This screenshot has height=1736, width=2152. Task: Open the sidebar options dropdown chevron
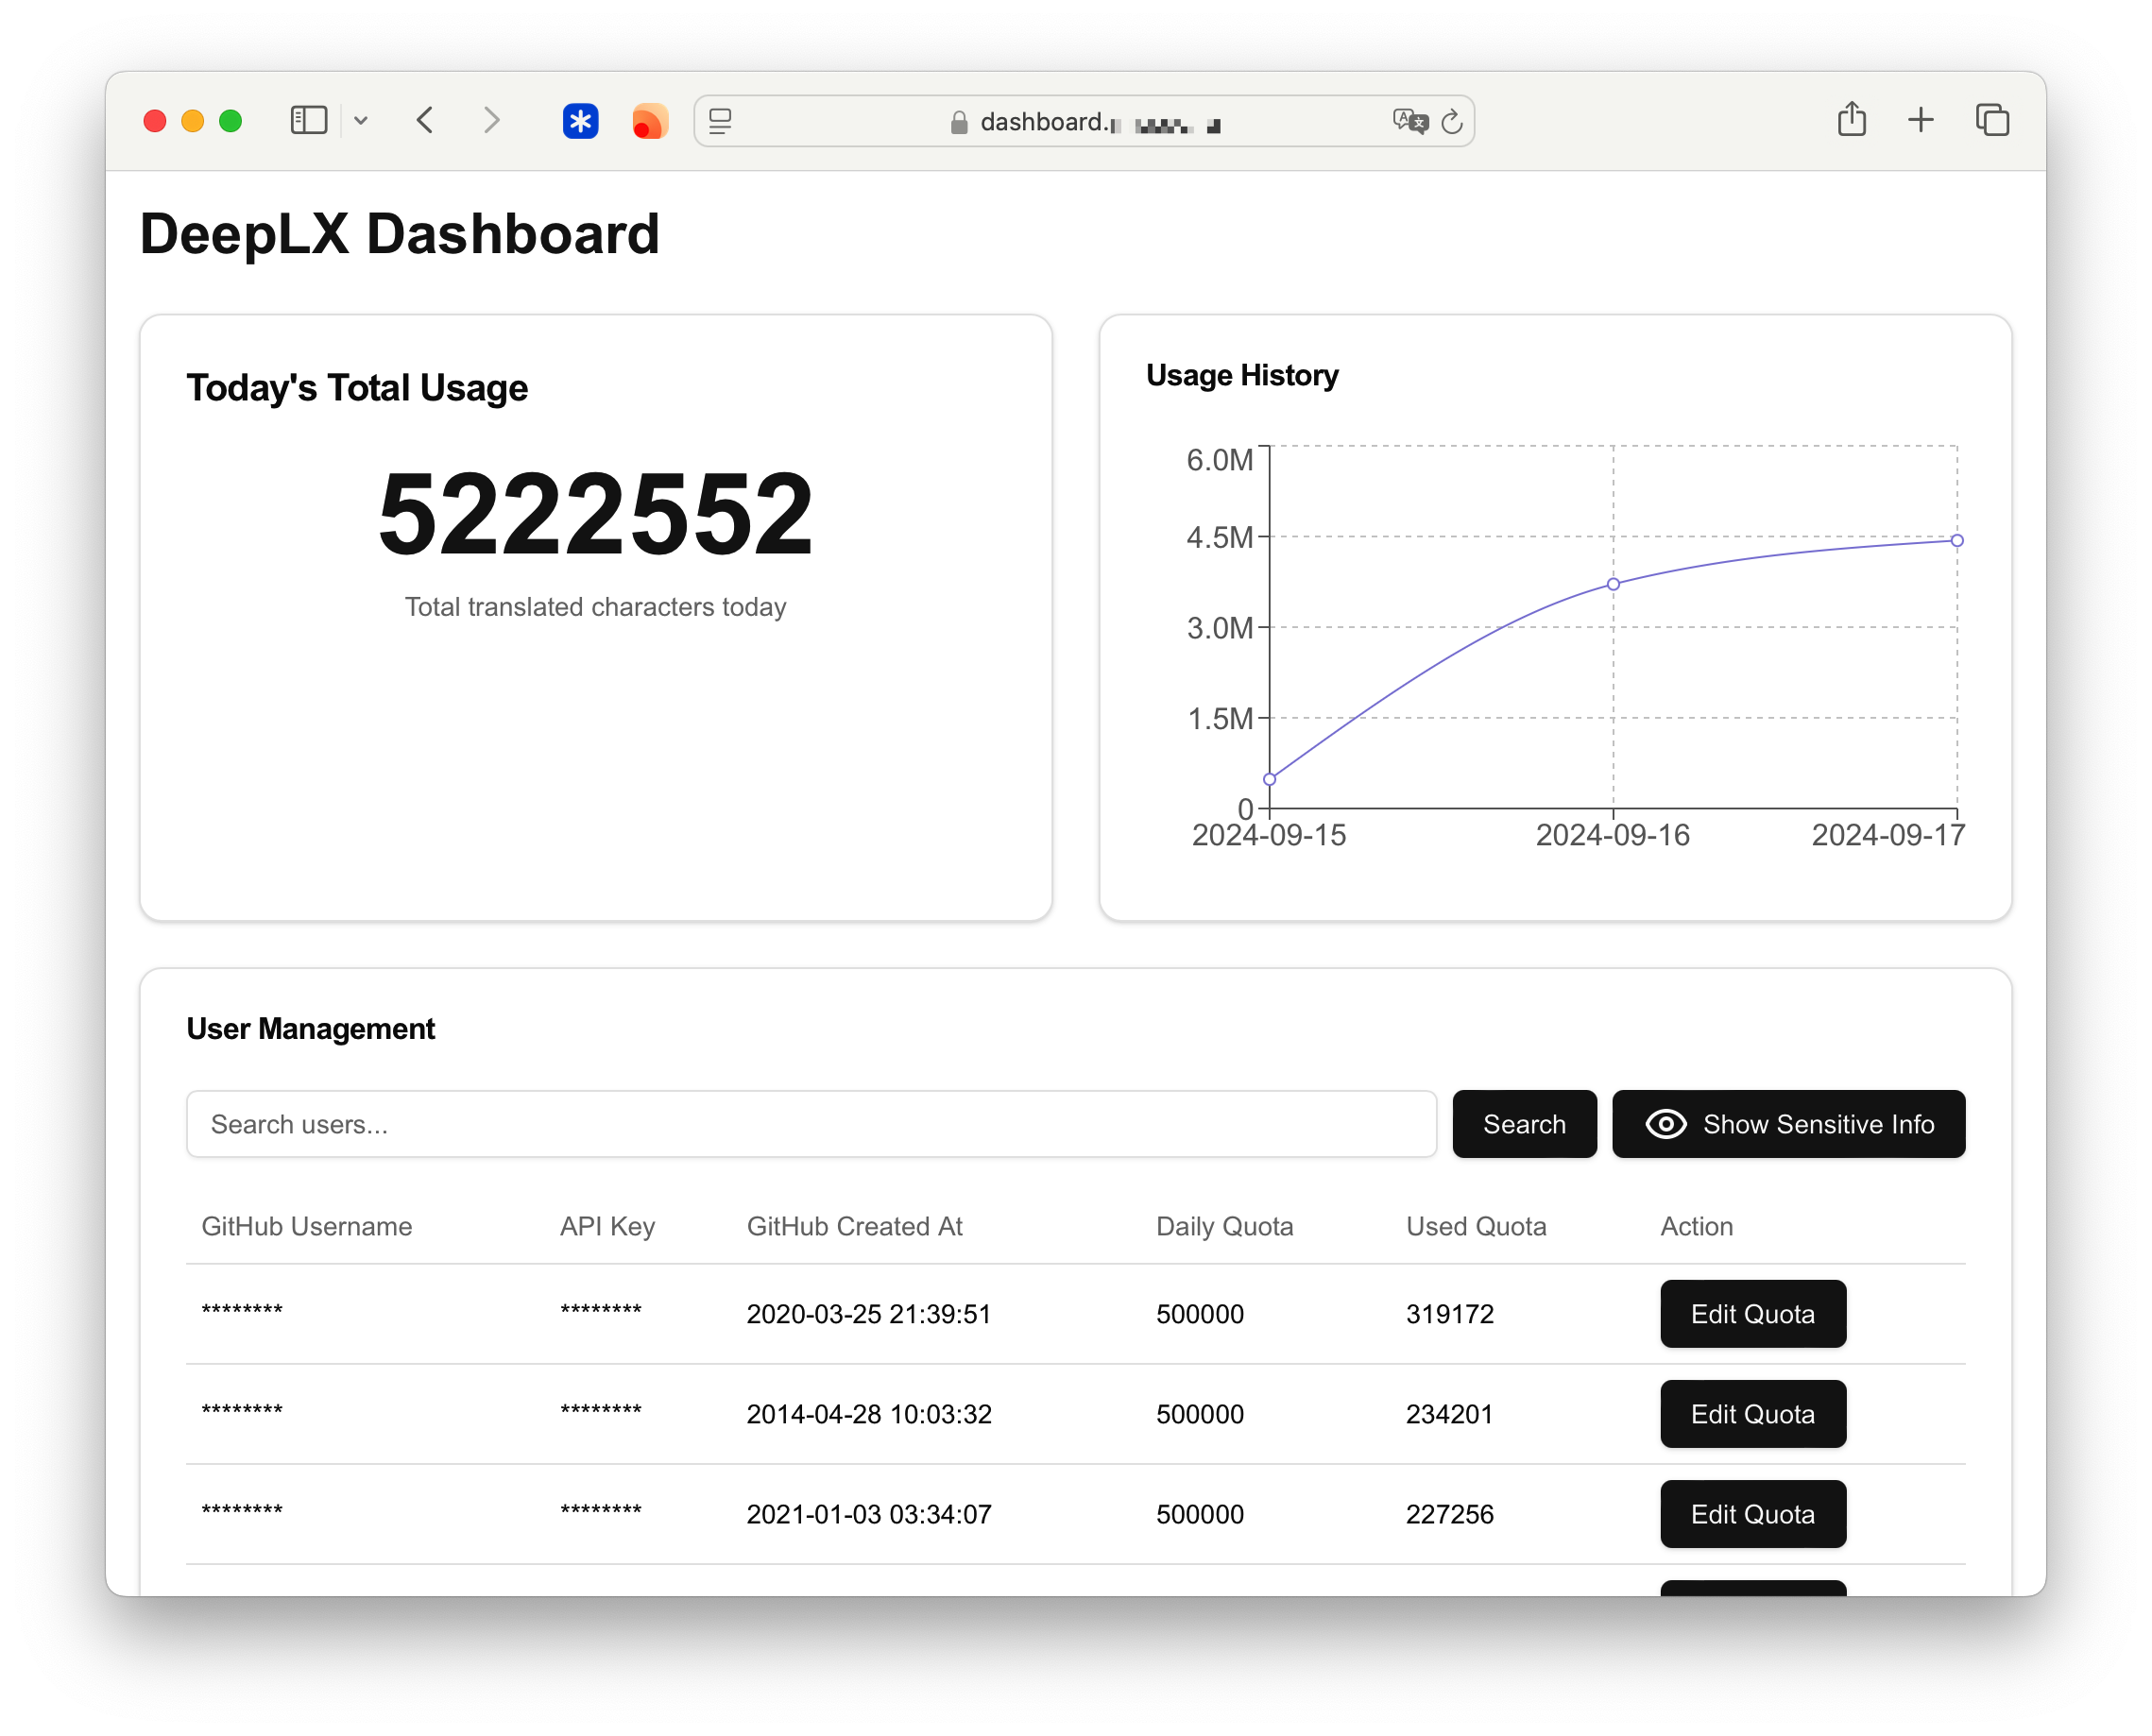(x=361, y=121)
